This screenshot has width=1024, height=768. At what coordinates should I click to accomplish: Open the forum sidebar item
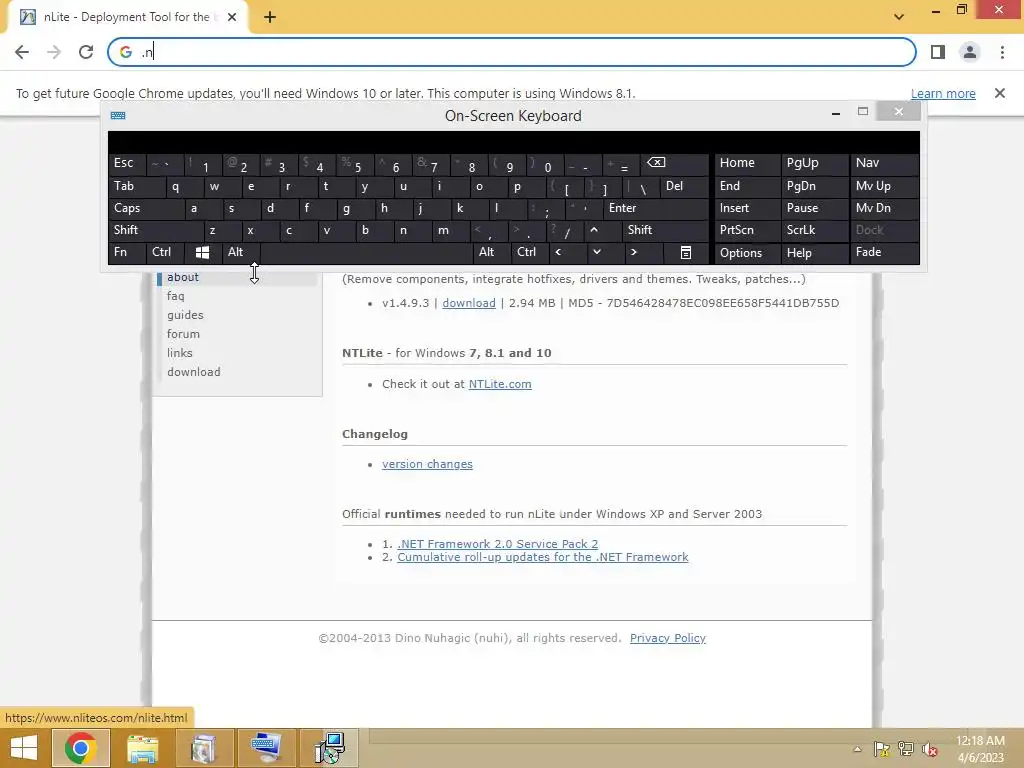(x=184, y=334)
